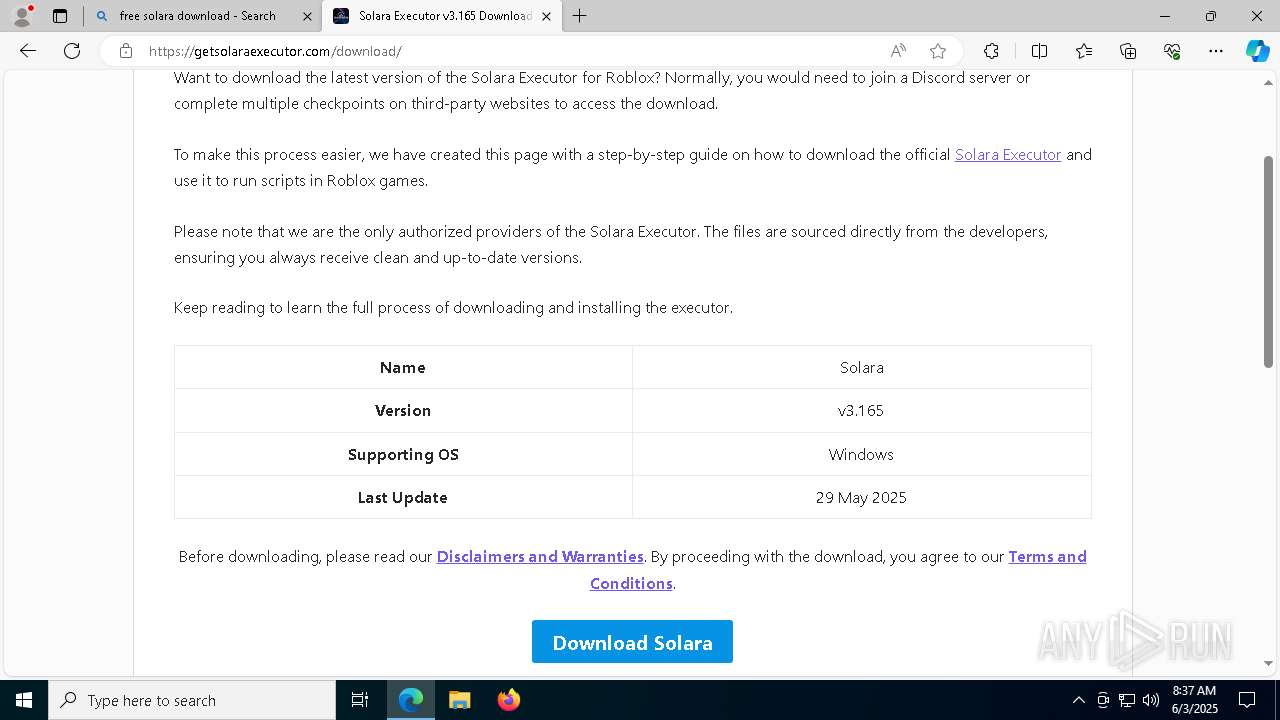The height and width of the screenshot is (720, 1280).
Task: Close the free solara download Search tab
Action: (x=307, y=16)
